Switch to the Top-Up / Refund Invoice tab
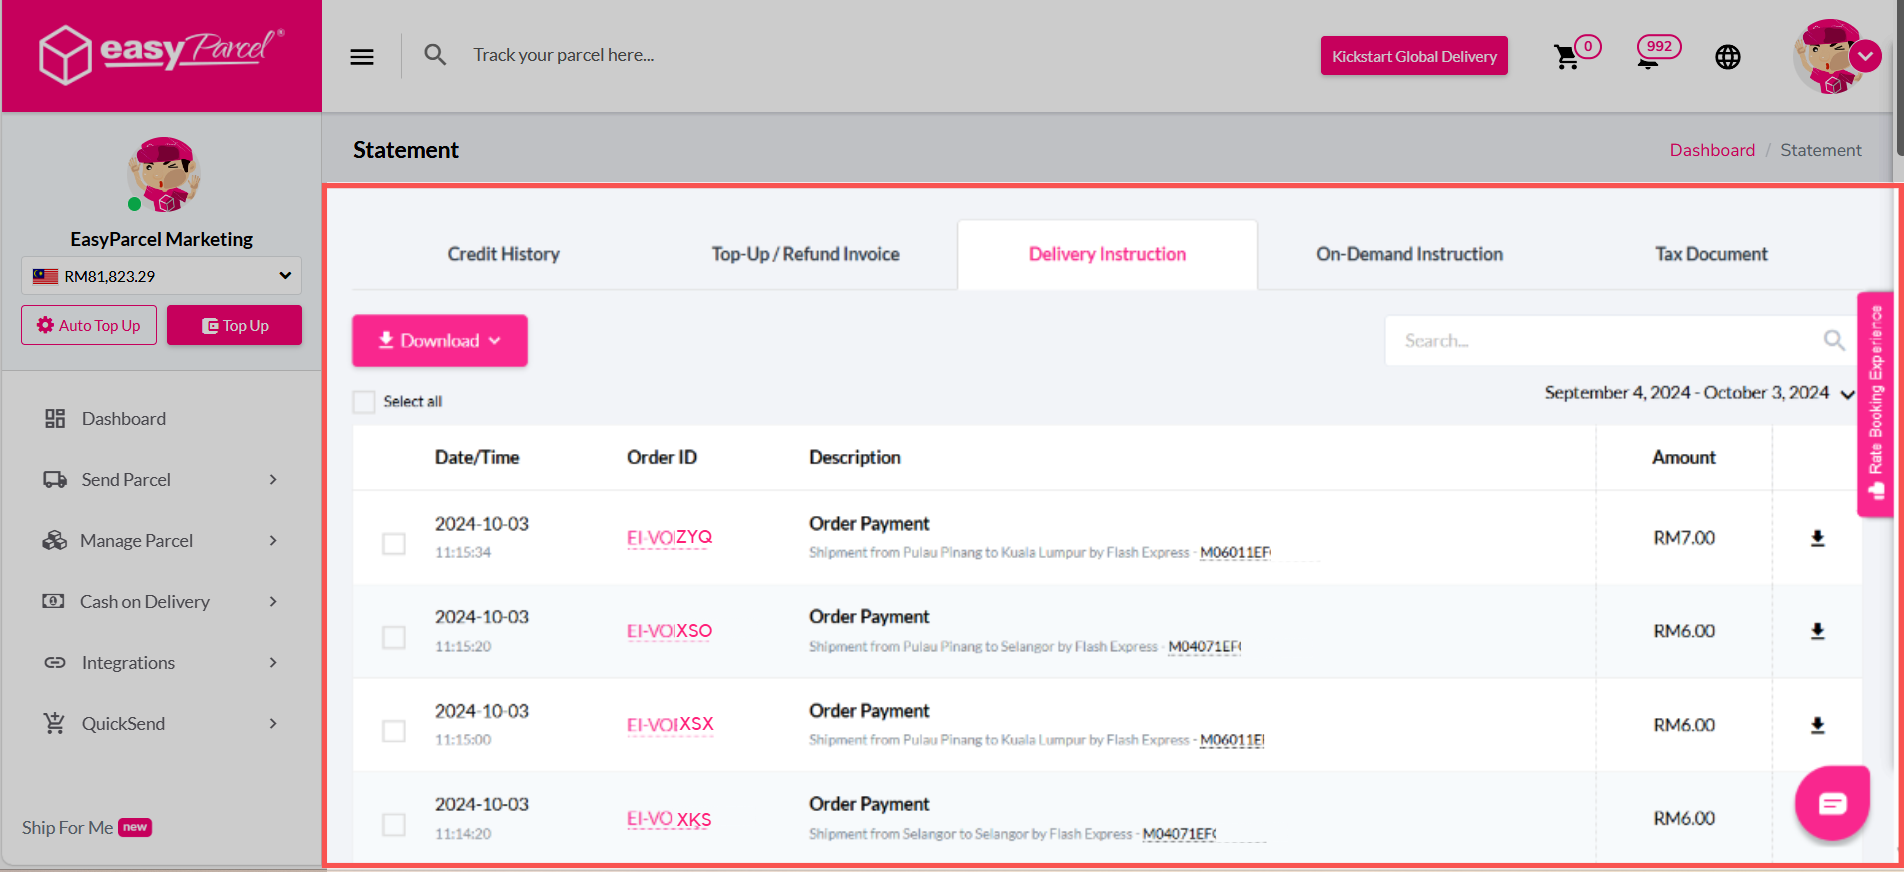The width and height of the screenshot is (1904, 872). pyautogui.click(x=806, y=254)
